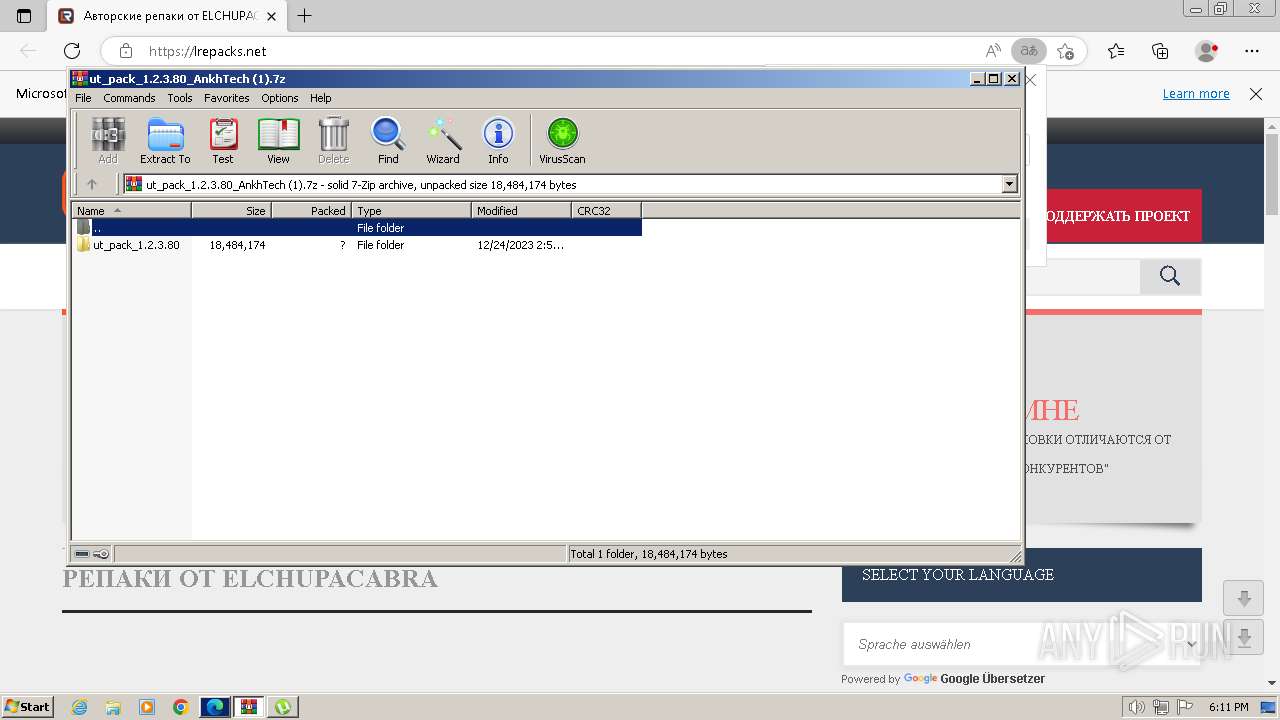Open the Sprache auswählen language dropdown

(1022, 644)
